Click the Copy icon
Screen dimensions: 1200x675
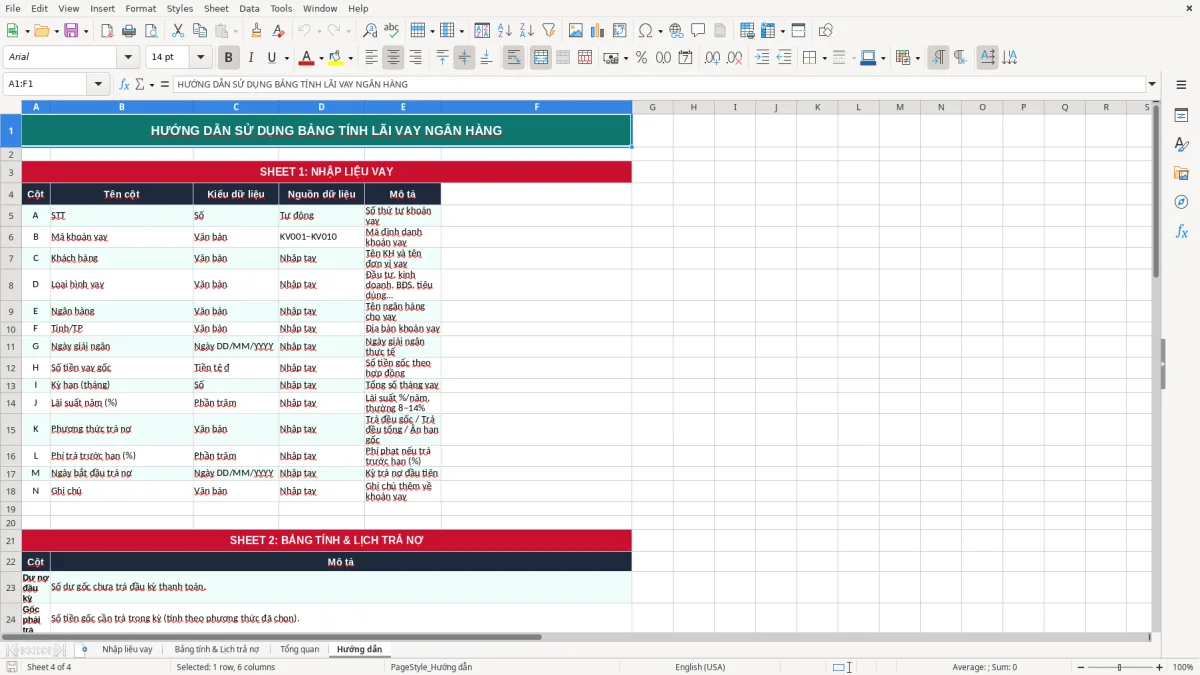click(200, 31)
